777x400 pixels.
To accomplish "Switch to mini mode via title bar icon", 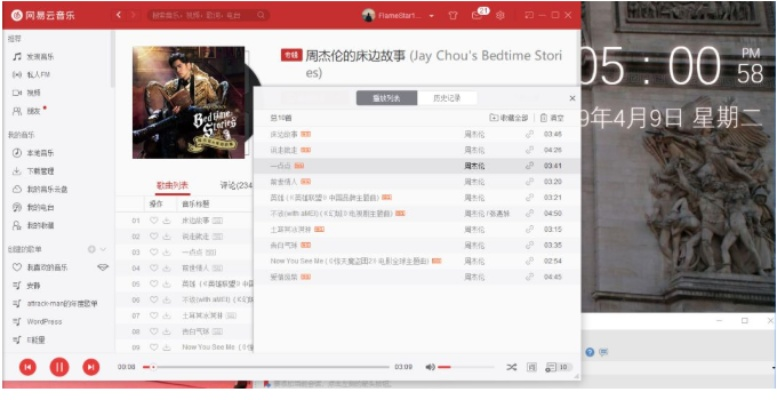I will pos(529,15).
